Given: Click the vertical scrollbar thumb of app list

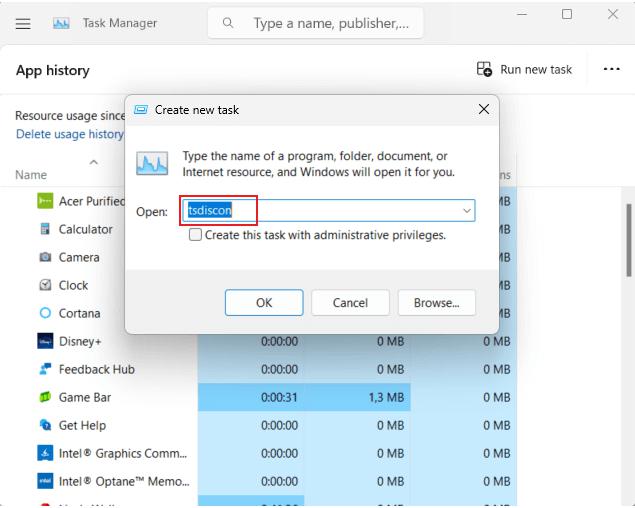Looking at the screenshot, I should 629,241.
